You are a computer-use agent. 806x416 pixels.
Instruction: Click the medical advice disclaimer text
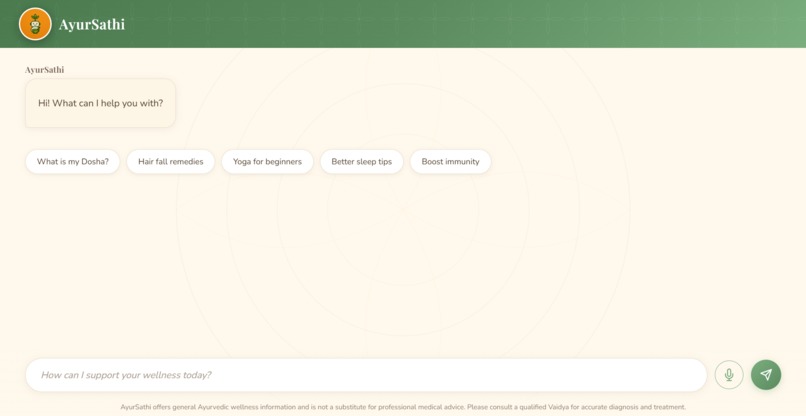pos(403,407)
